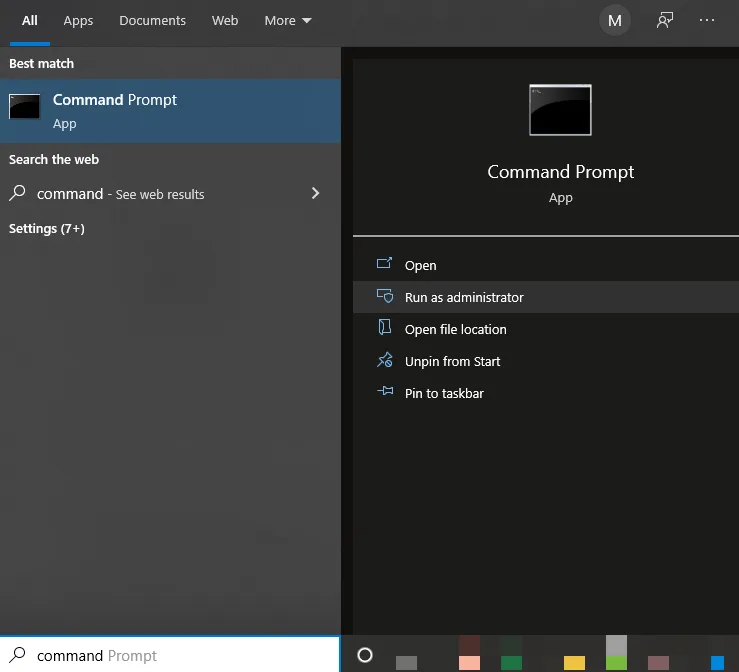
Task: Click the Command Prompt title in preview
Action: (x=560, y=172)
